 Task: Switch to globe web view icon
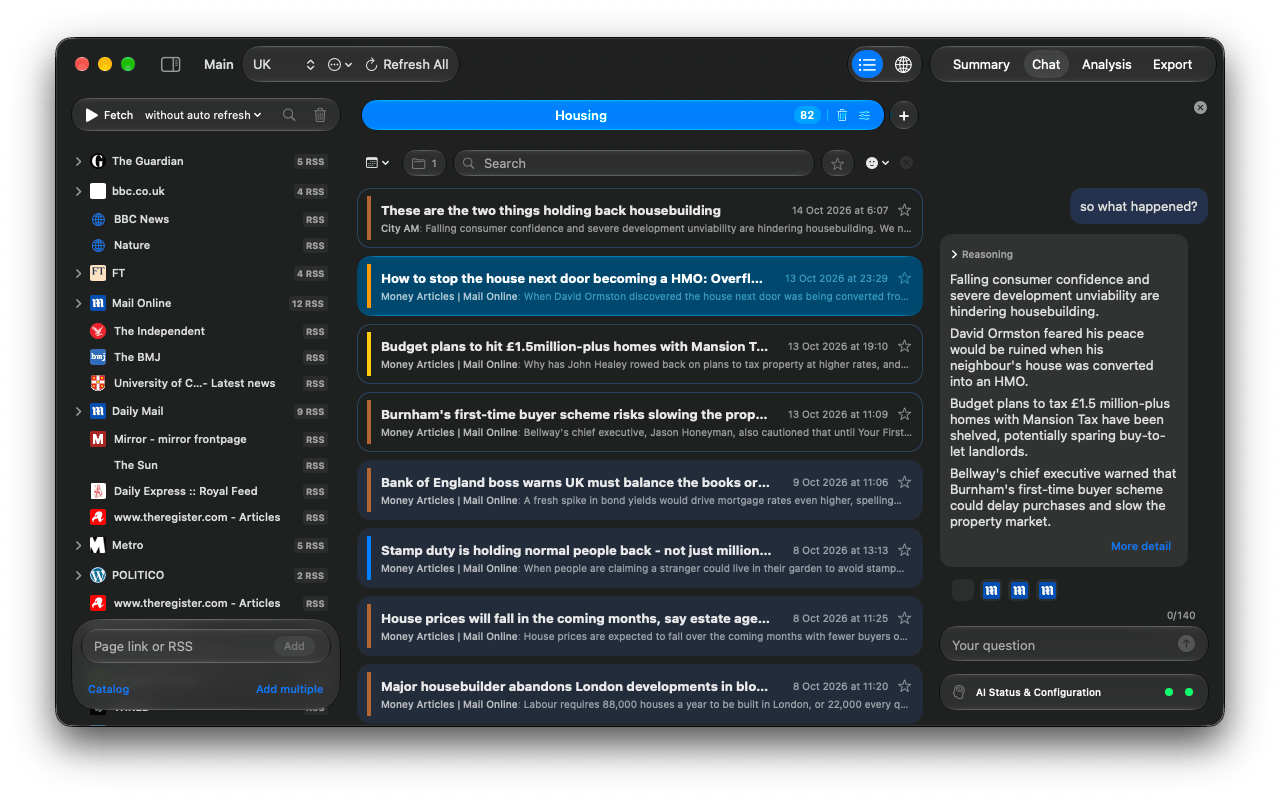(x=903, y=64)
